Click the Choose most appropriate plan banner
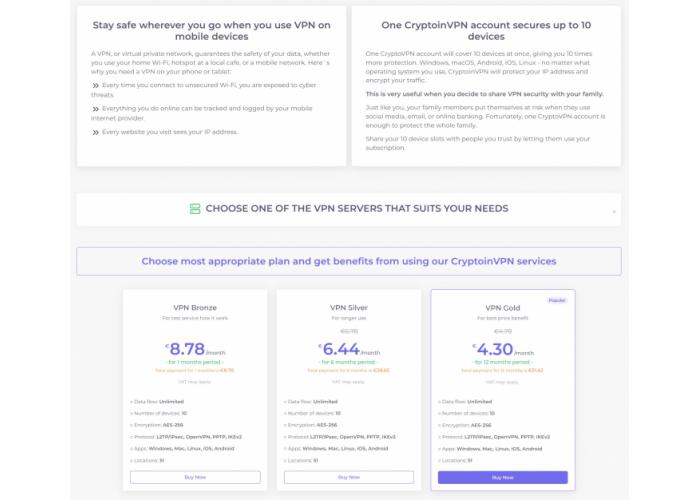The height and width of the screenshot is (500, 700). click(x=349, y=261)
